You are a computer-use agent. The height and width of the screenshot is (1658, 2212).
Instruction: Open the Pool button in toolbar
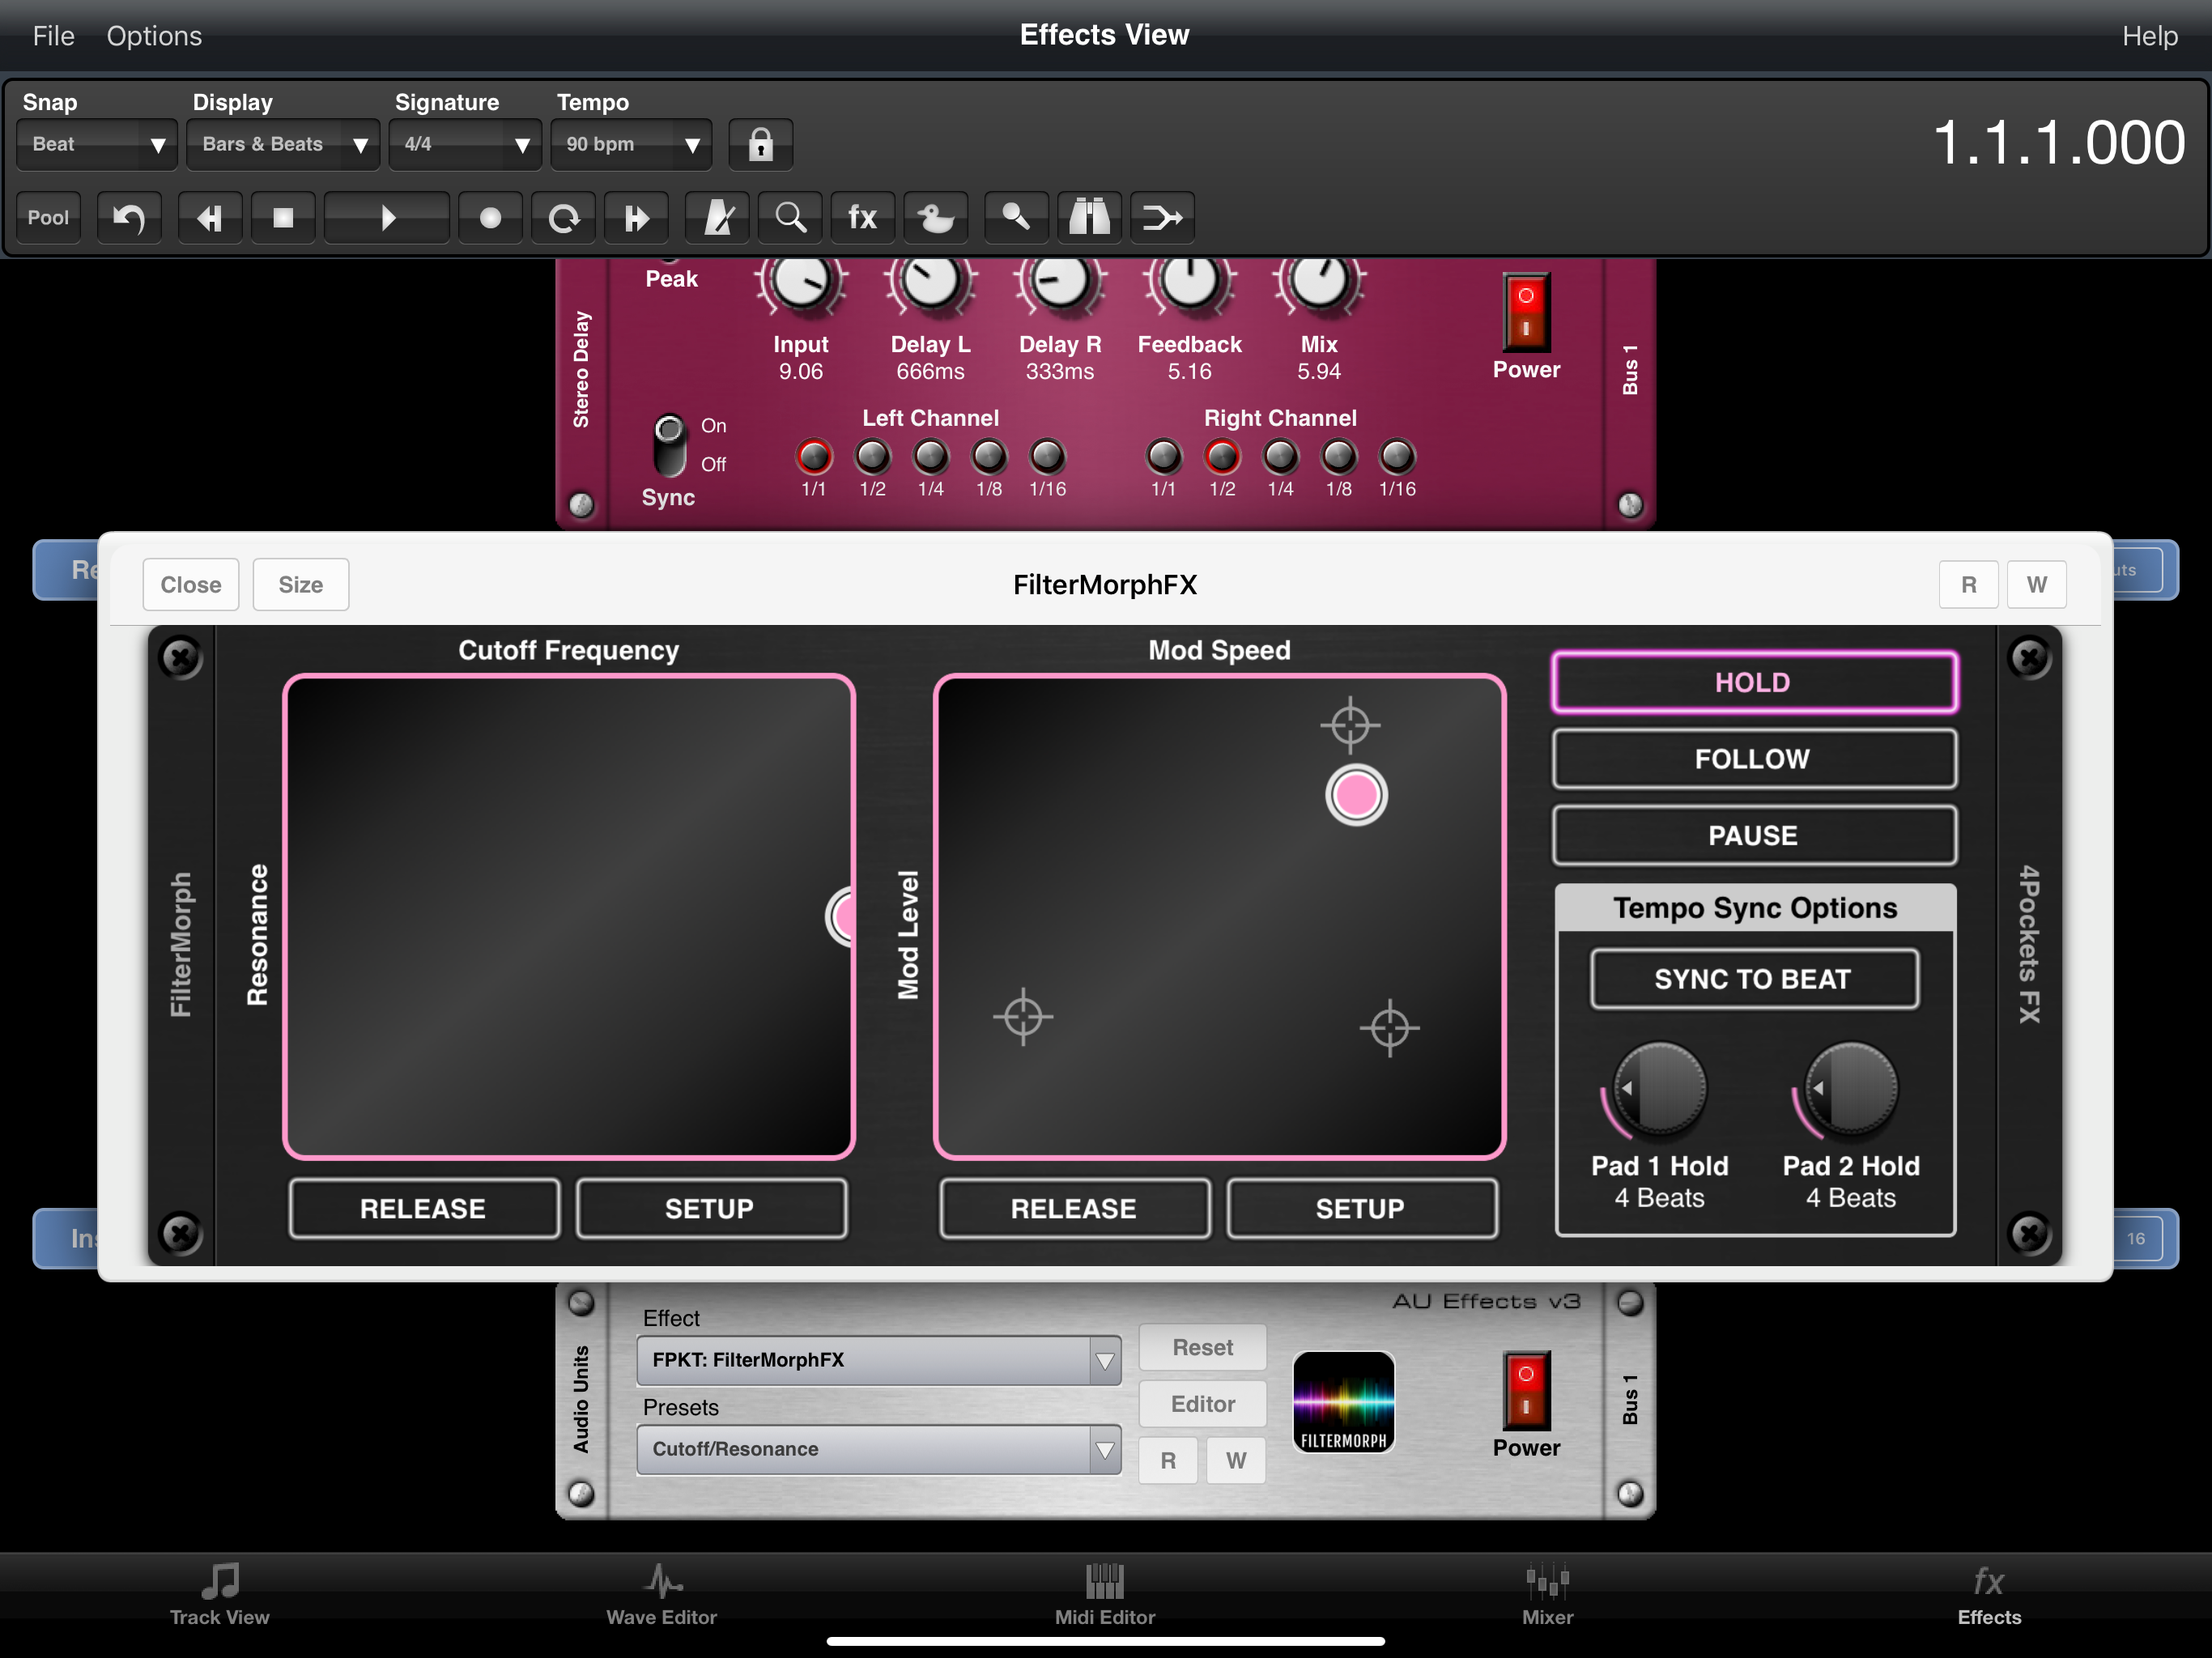pos(49,217)
